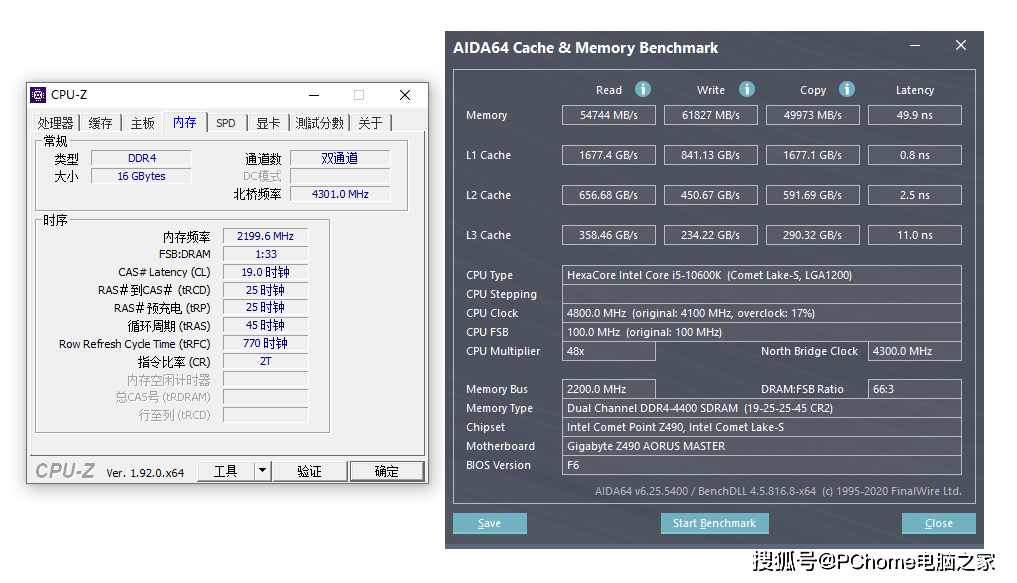Click DRAM:FSB Ratio value 66:3
1017x583 pixels.
coord(915,389)
